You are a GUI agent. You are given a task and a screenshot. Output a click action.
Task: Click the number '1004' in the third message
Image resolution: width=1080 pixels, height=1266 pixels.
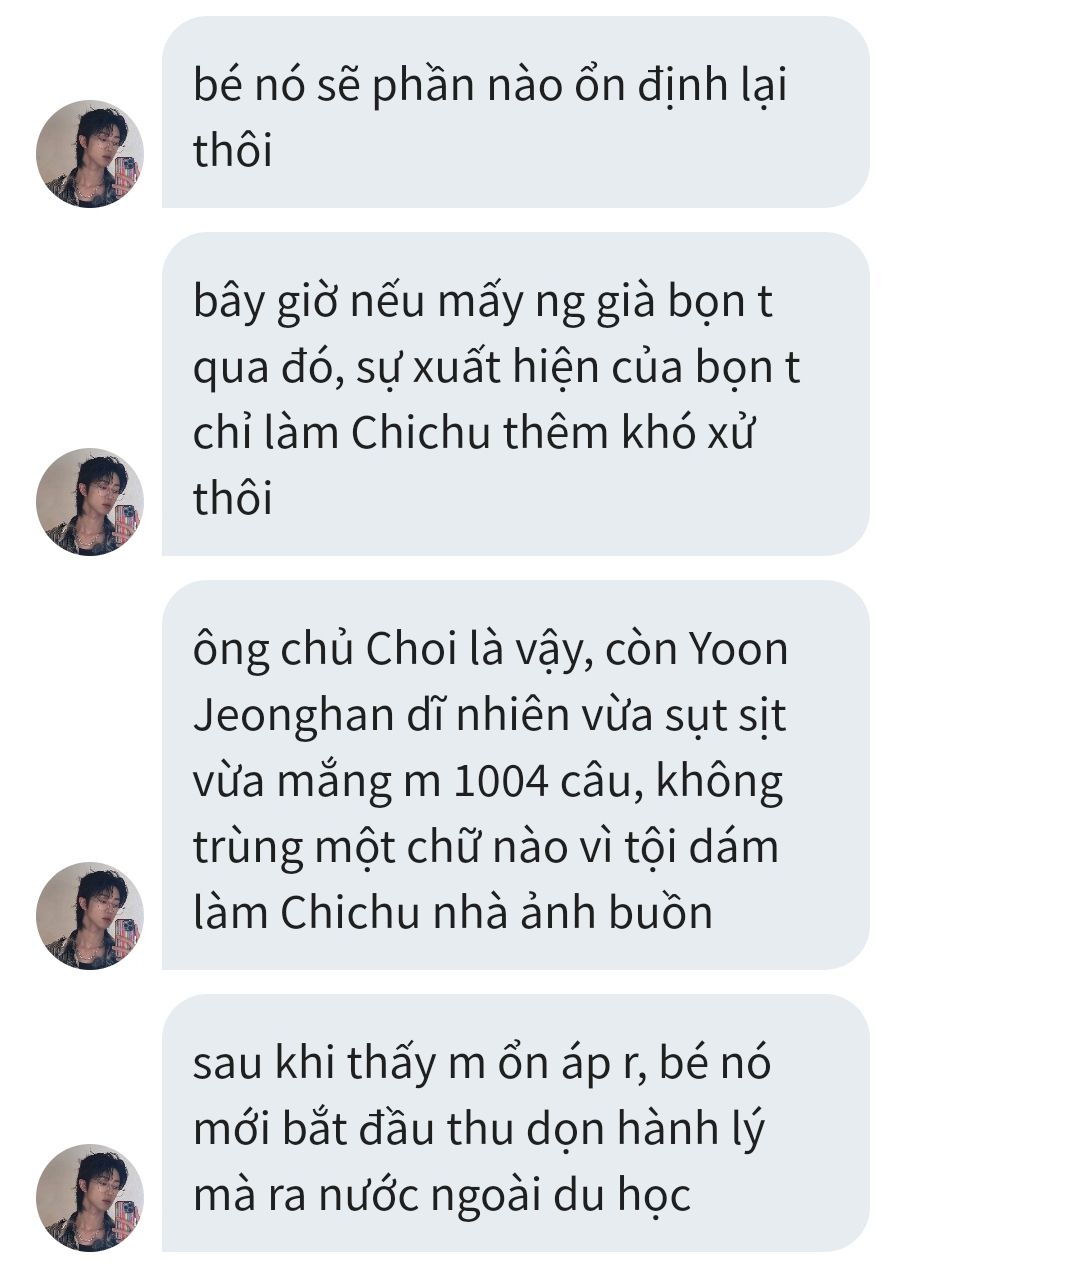click(501, 781)
